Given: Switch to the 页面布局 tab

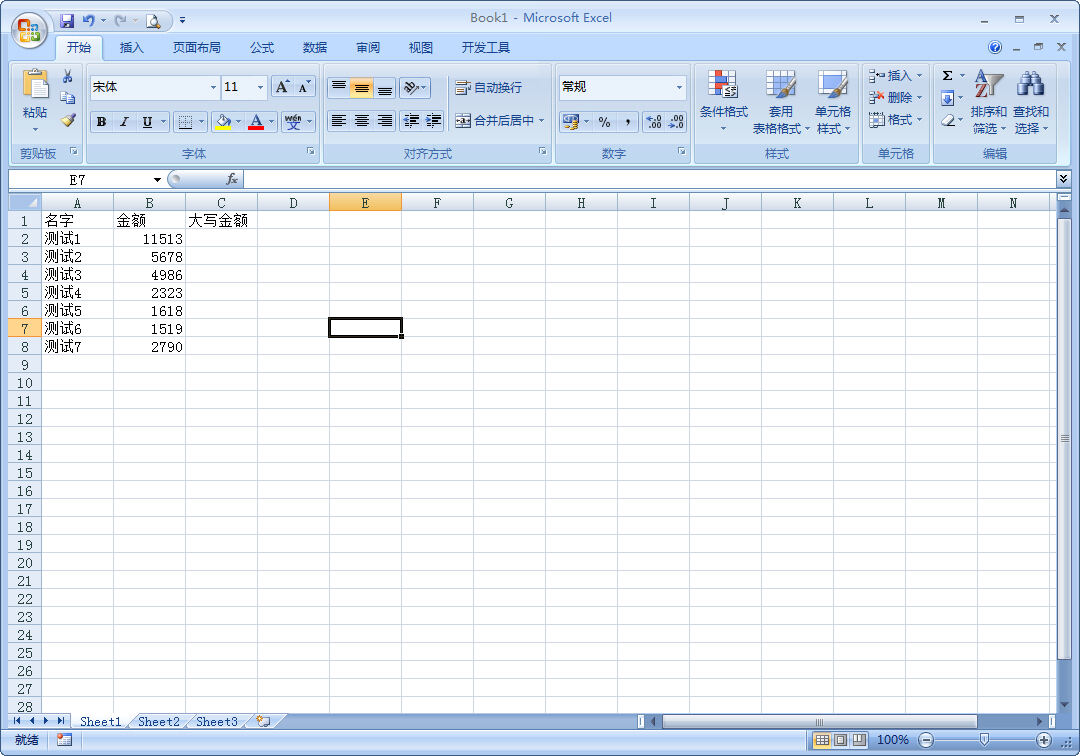Looking at the screenshot, I should tap(196, 48).
